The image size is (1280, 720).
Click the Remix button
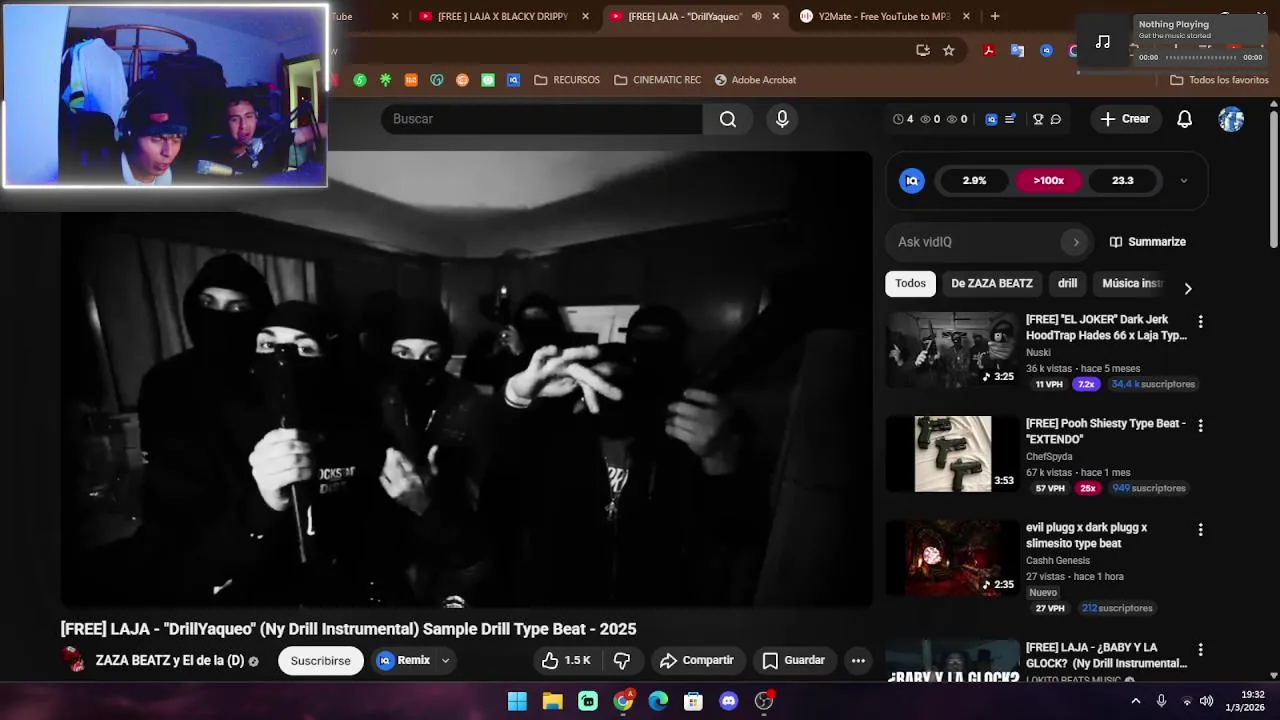(x=404, y=660)
